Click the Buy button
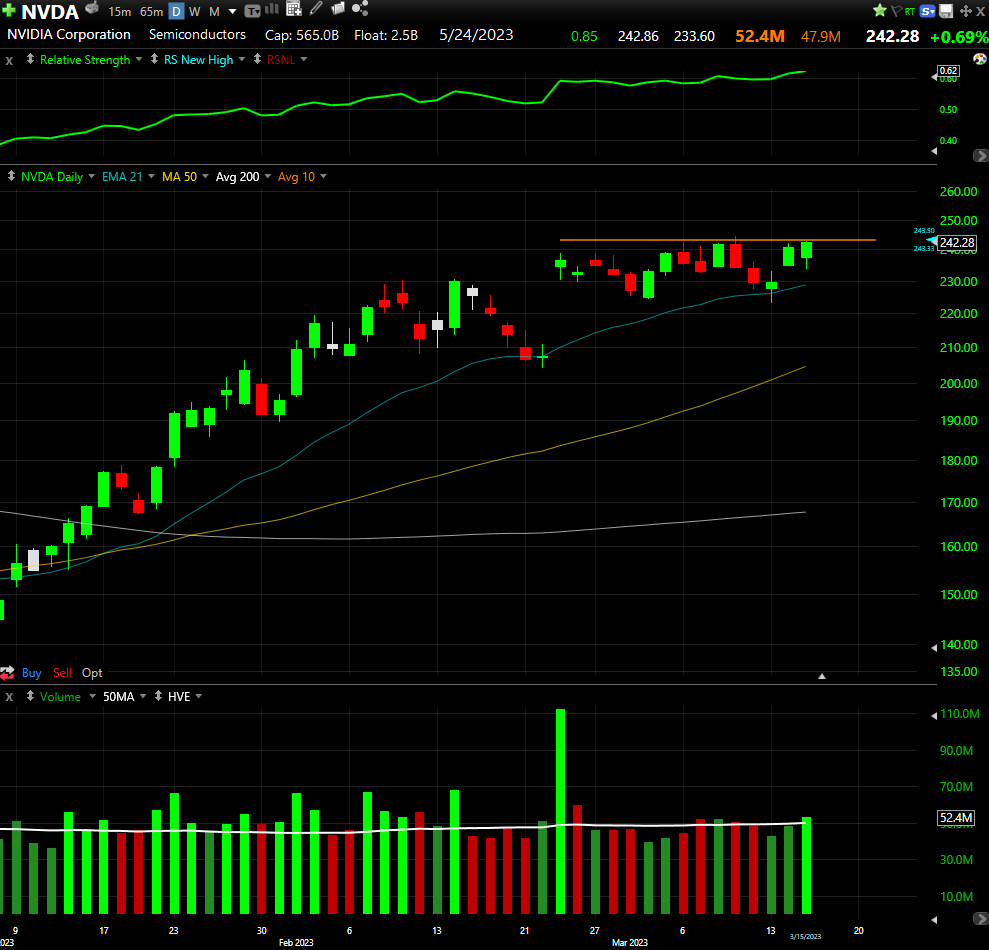Image resolution: width=989 pixels, height=950 pixels. pyautogui.click(x=32, y=673)
